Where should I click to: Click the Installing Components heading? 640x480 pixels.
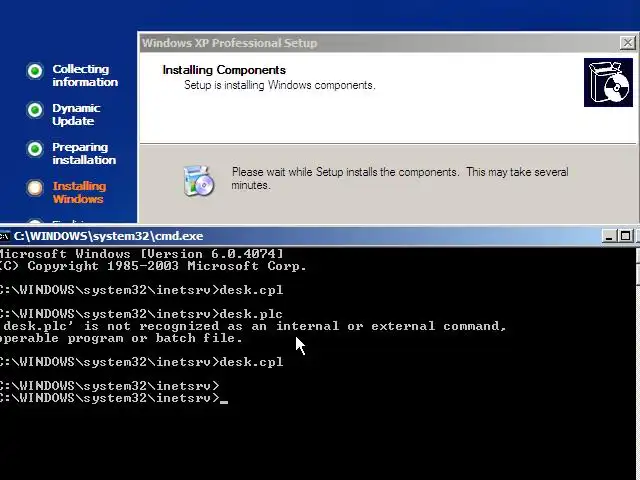(x=224, y=70)
